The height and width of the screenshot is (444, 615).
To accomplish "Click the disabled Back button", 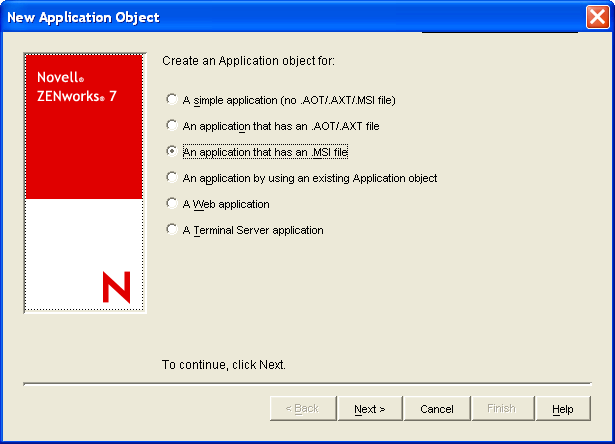I will pos(303,409).
